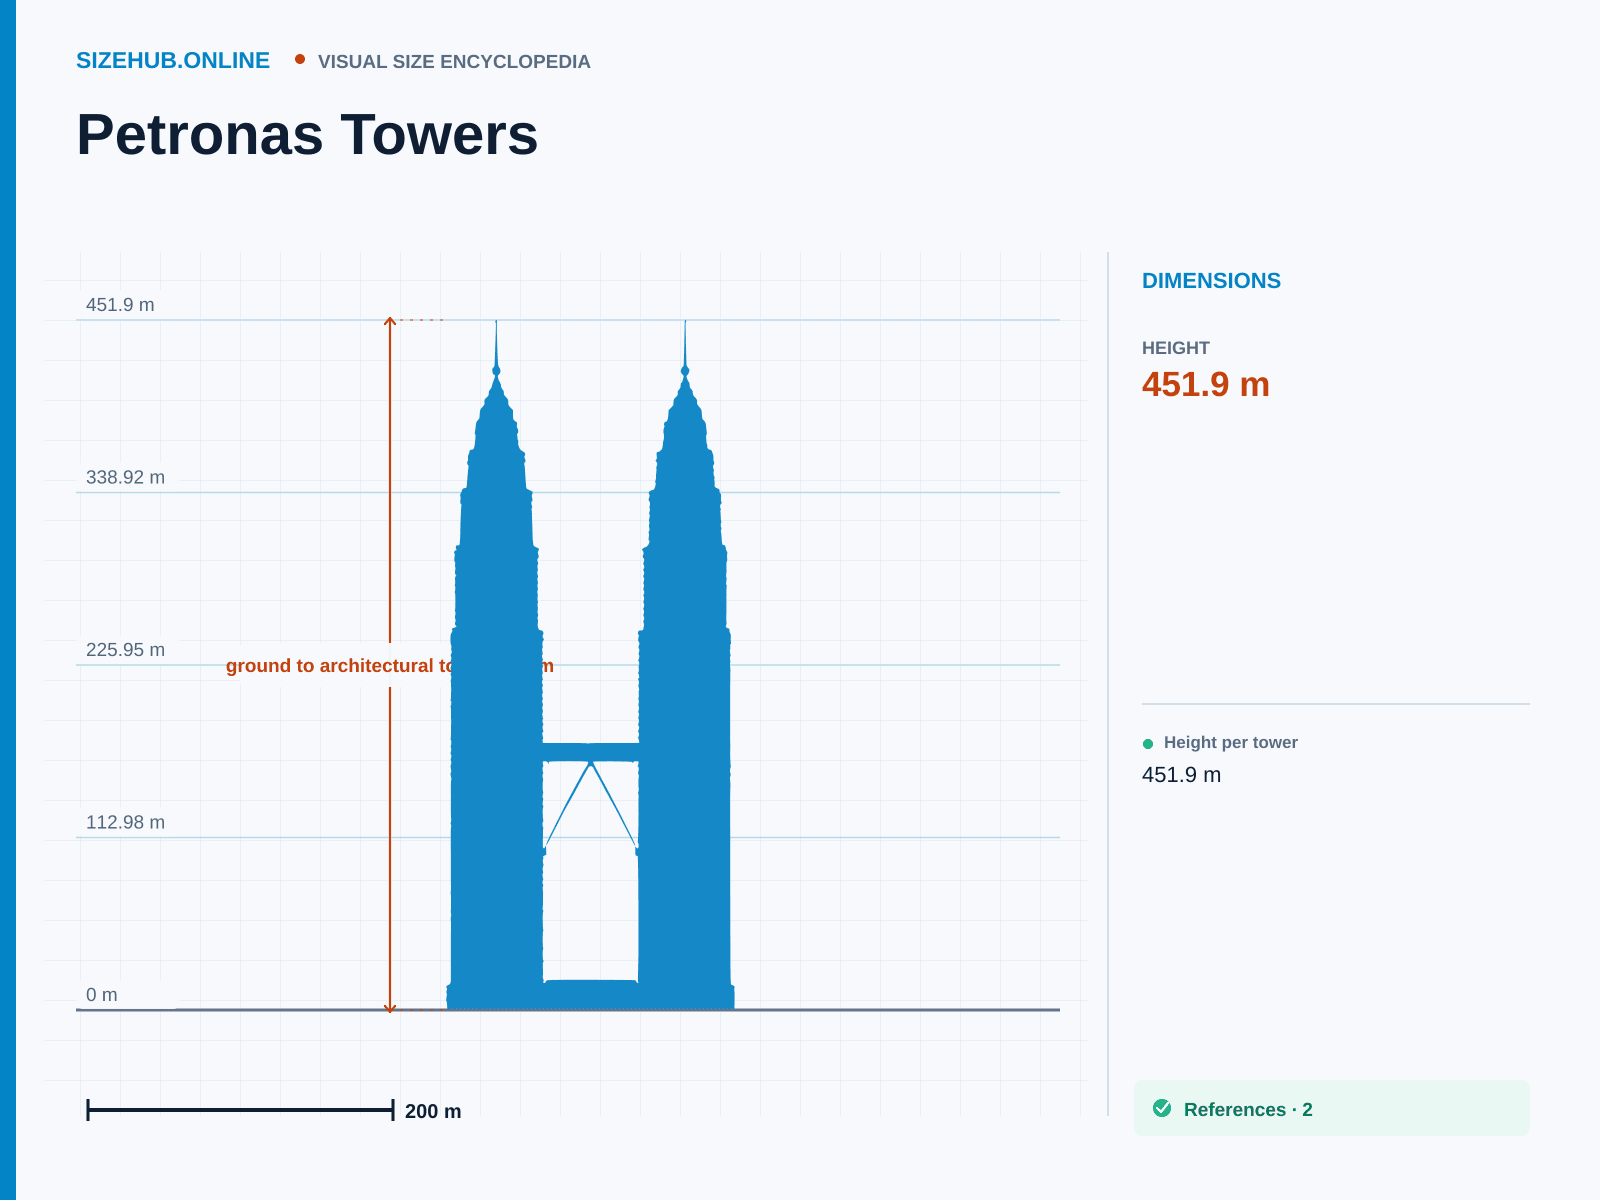
Task: Click the horizontal scale bar line
Action: 241,1110
